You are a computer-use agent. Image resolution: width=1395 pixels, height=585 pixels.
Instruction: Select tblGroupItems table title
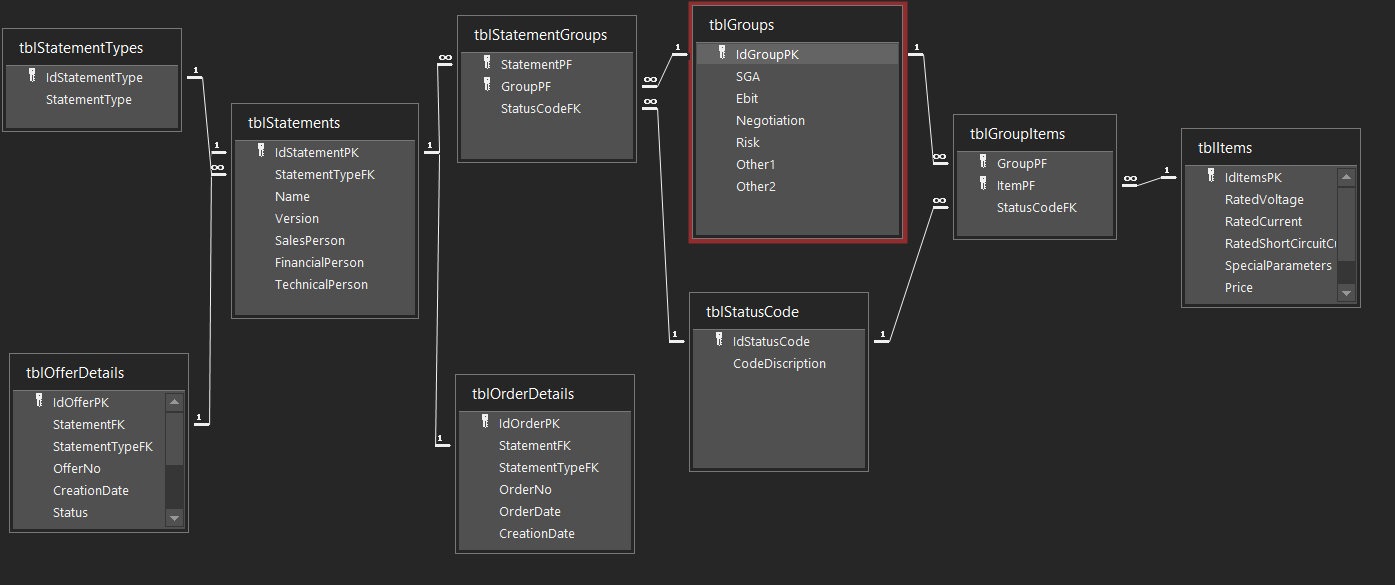[1017, 133]
